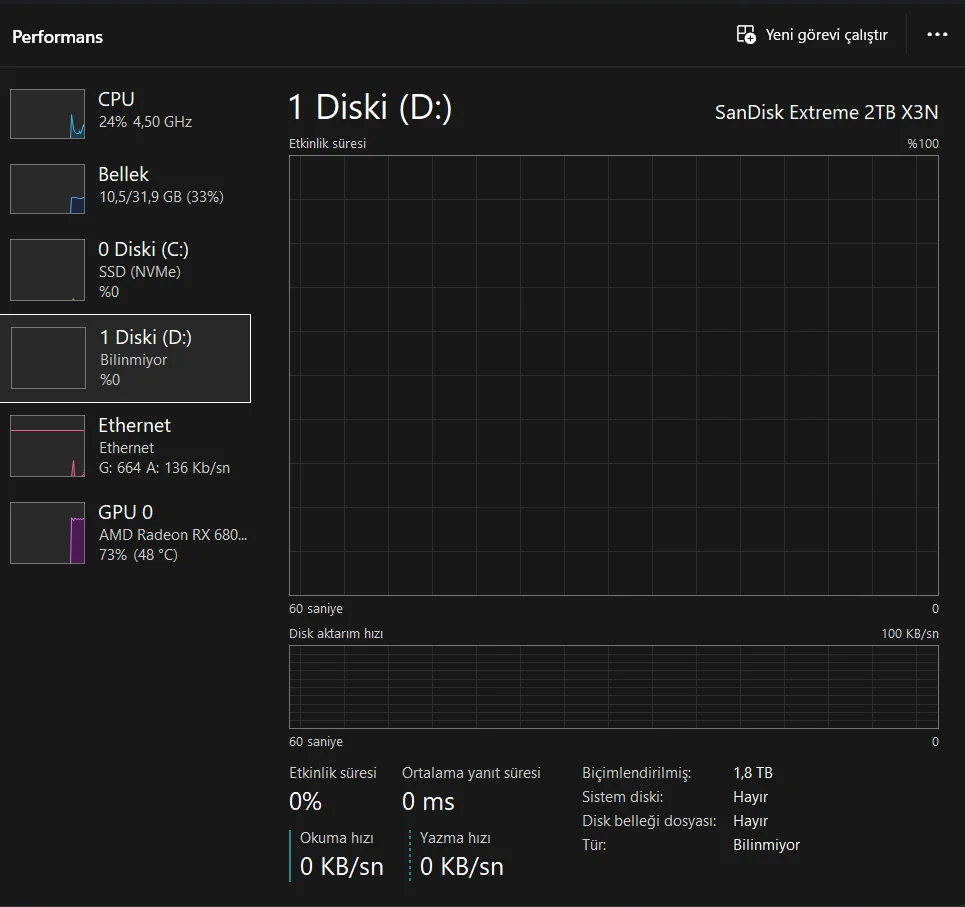Click the Ethernet mini graph thumbnail

(47, 446)
